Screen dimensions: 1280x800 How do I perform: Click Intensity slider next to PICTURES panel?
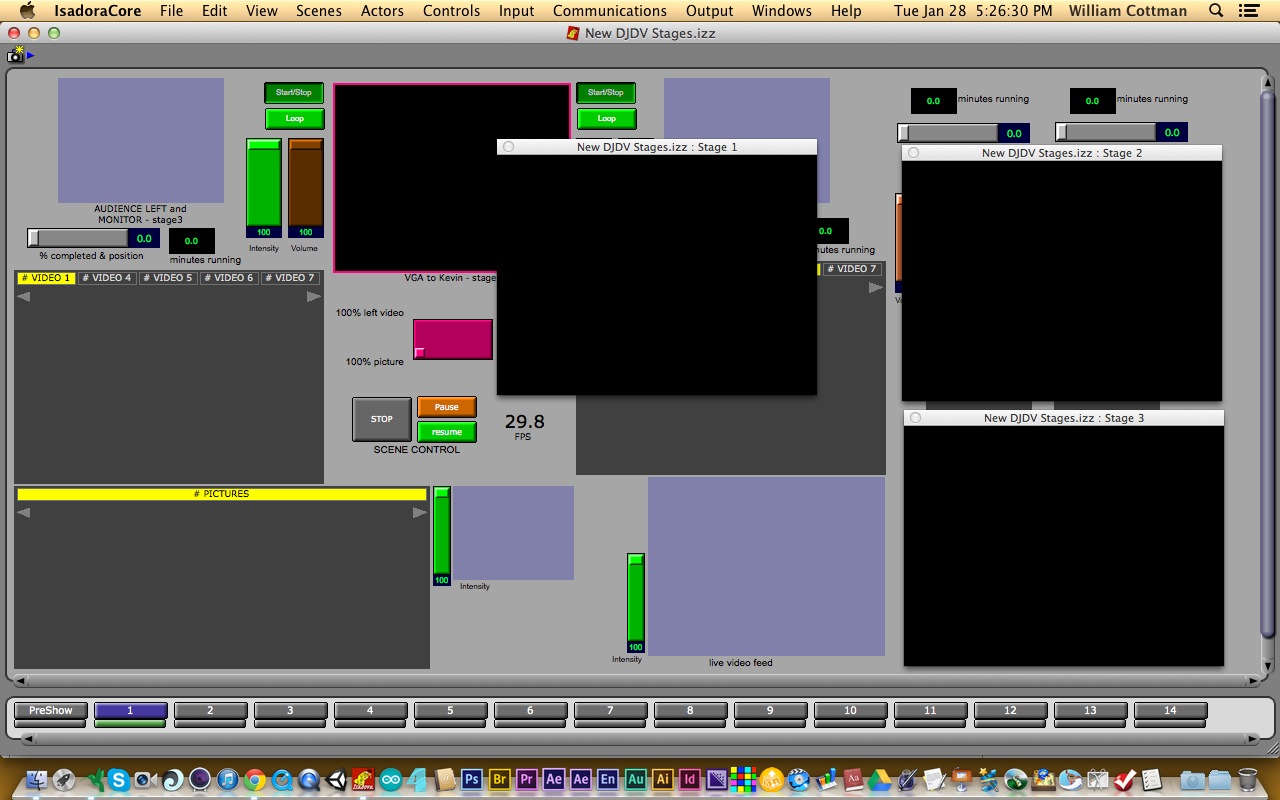(442, 536)
